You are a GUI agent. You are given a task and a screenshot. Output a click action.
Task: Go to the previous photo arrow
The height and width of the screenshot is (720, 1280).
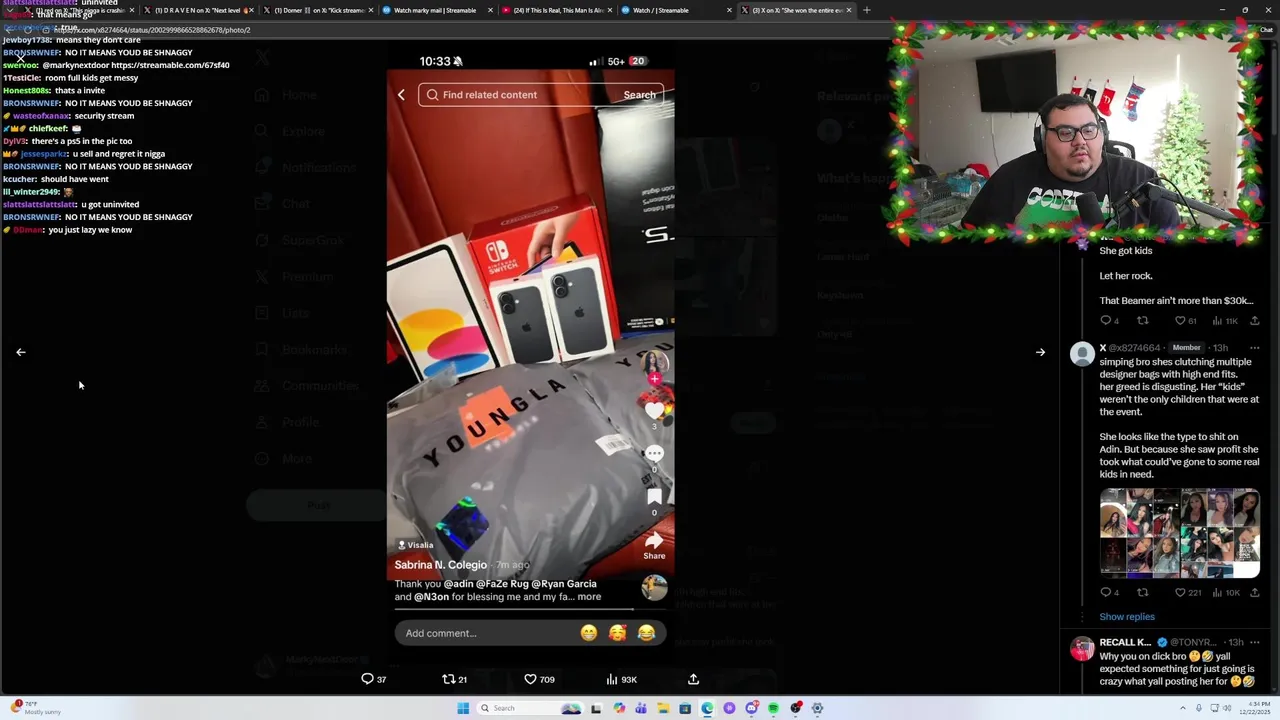pos(20,352)
